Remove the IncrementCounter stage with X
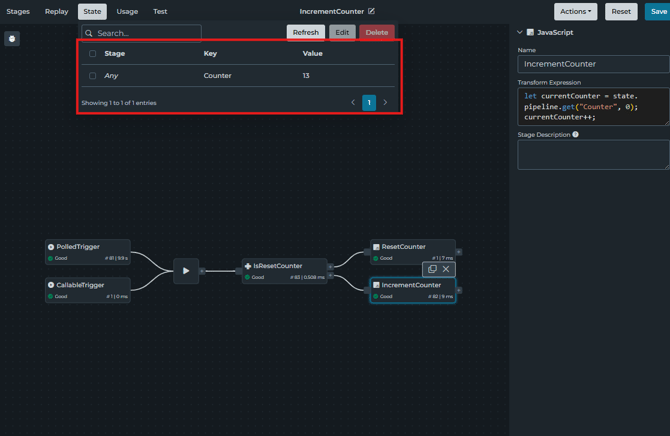Image resolution: width=670 pixels, height=436 pixels. [x=446, y=269]
